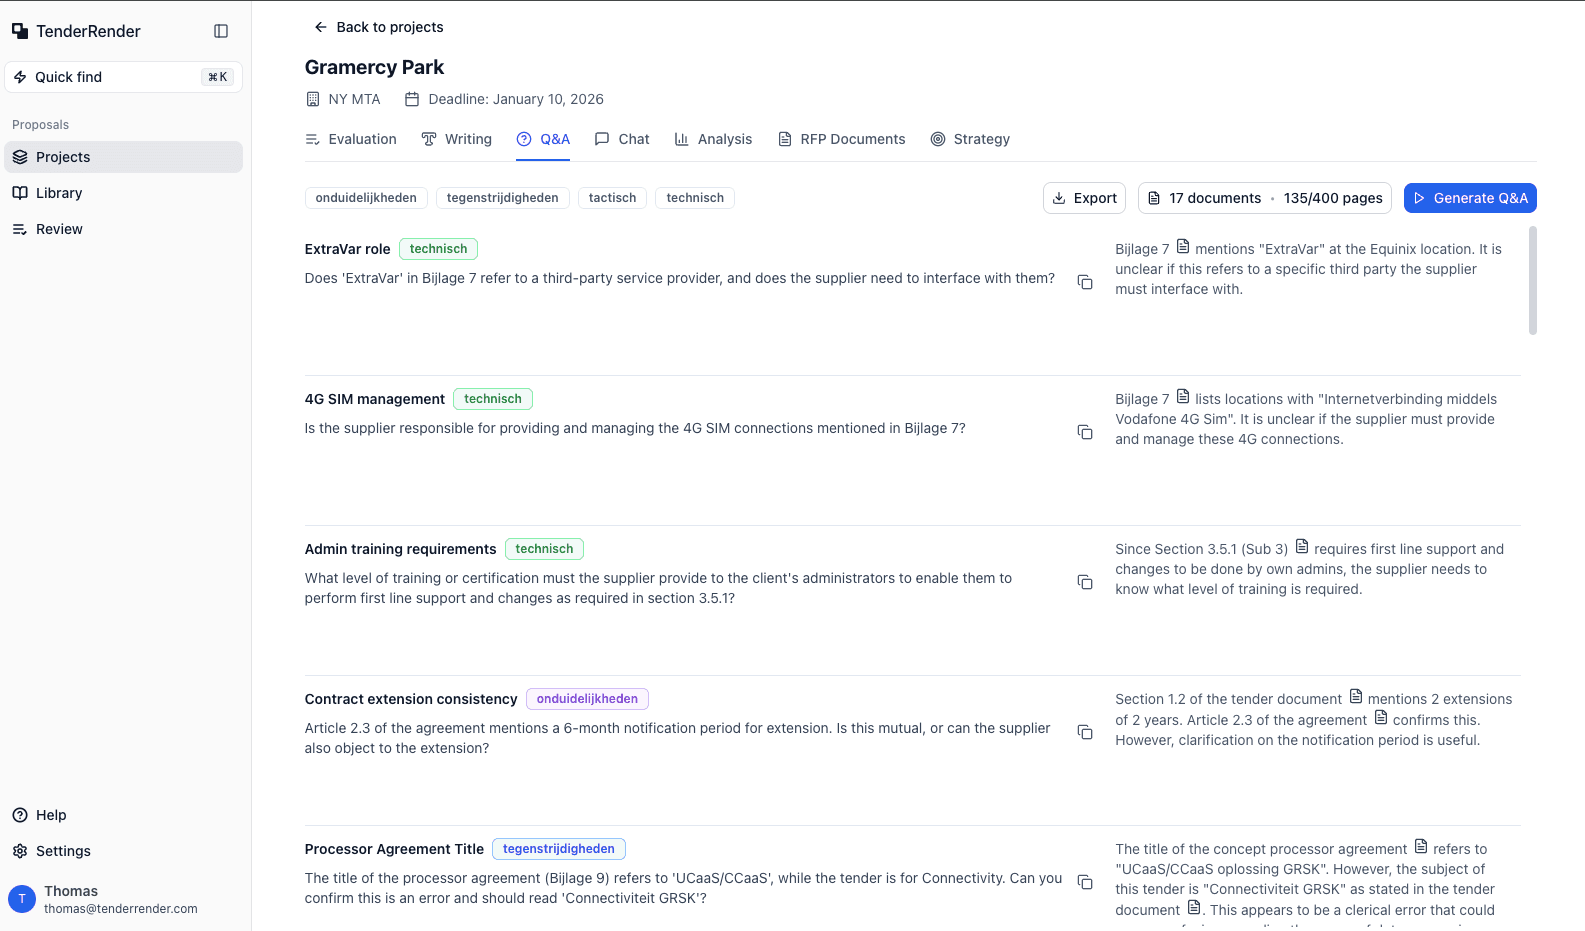Open the Thomas account menu

120,899
